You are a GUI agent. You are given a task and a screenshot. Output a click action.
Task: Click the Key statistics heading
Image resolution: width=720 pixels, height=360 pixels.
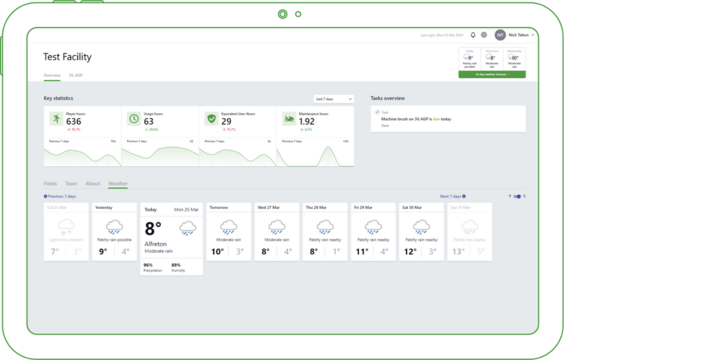(58, 98)
